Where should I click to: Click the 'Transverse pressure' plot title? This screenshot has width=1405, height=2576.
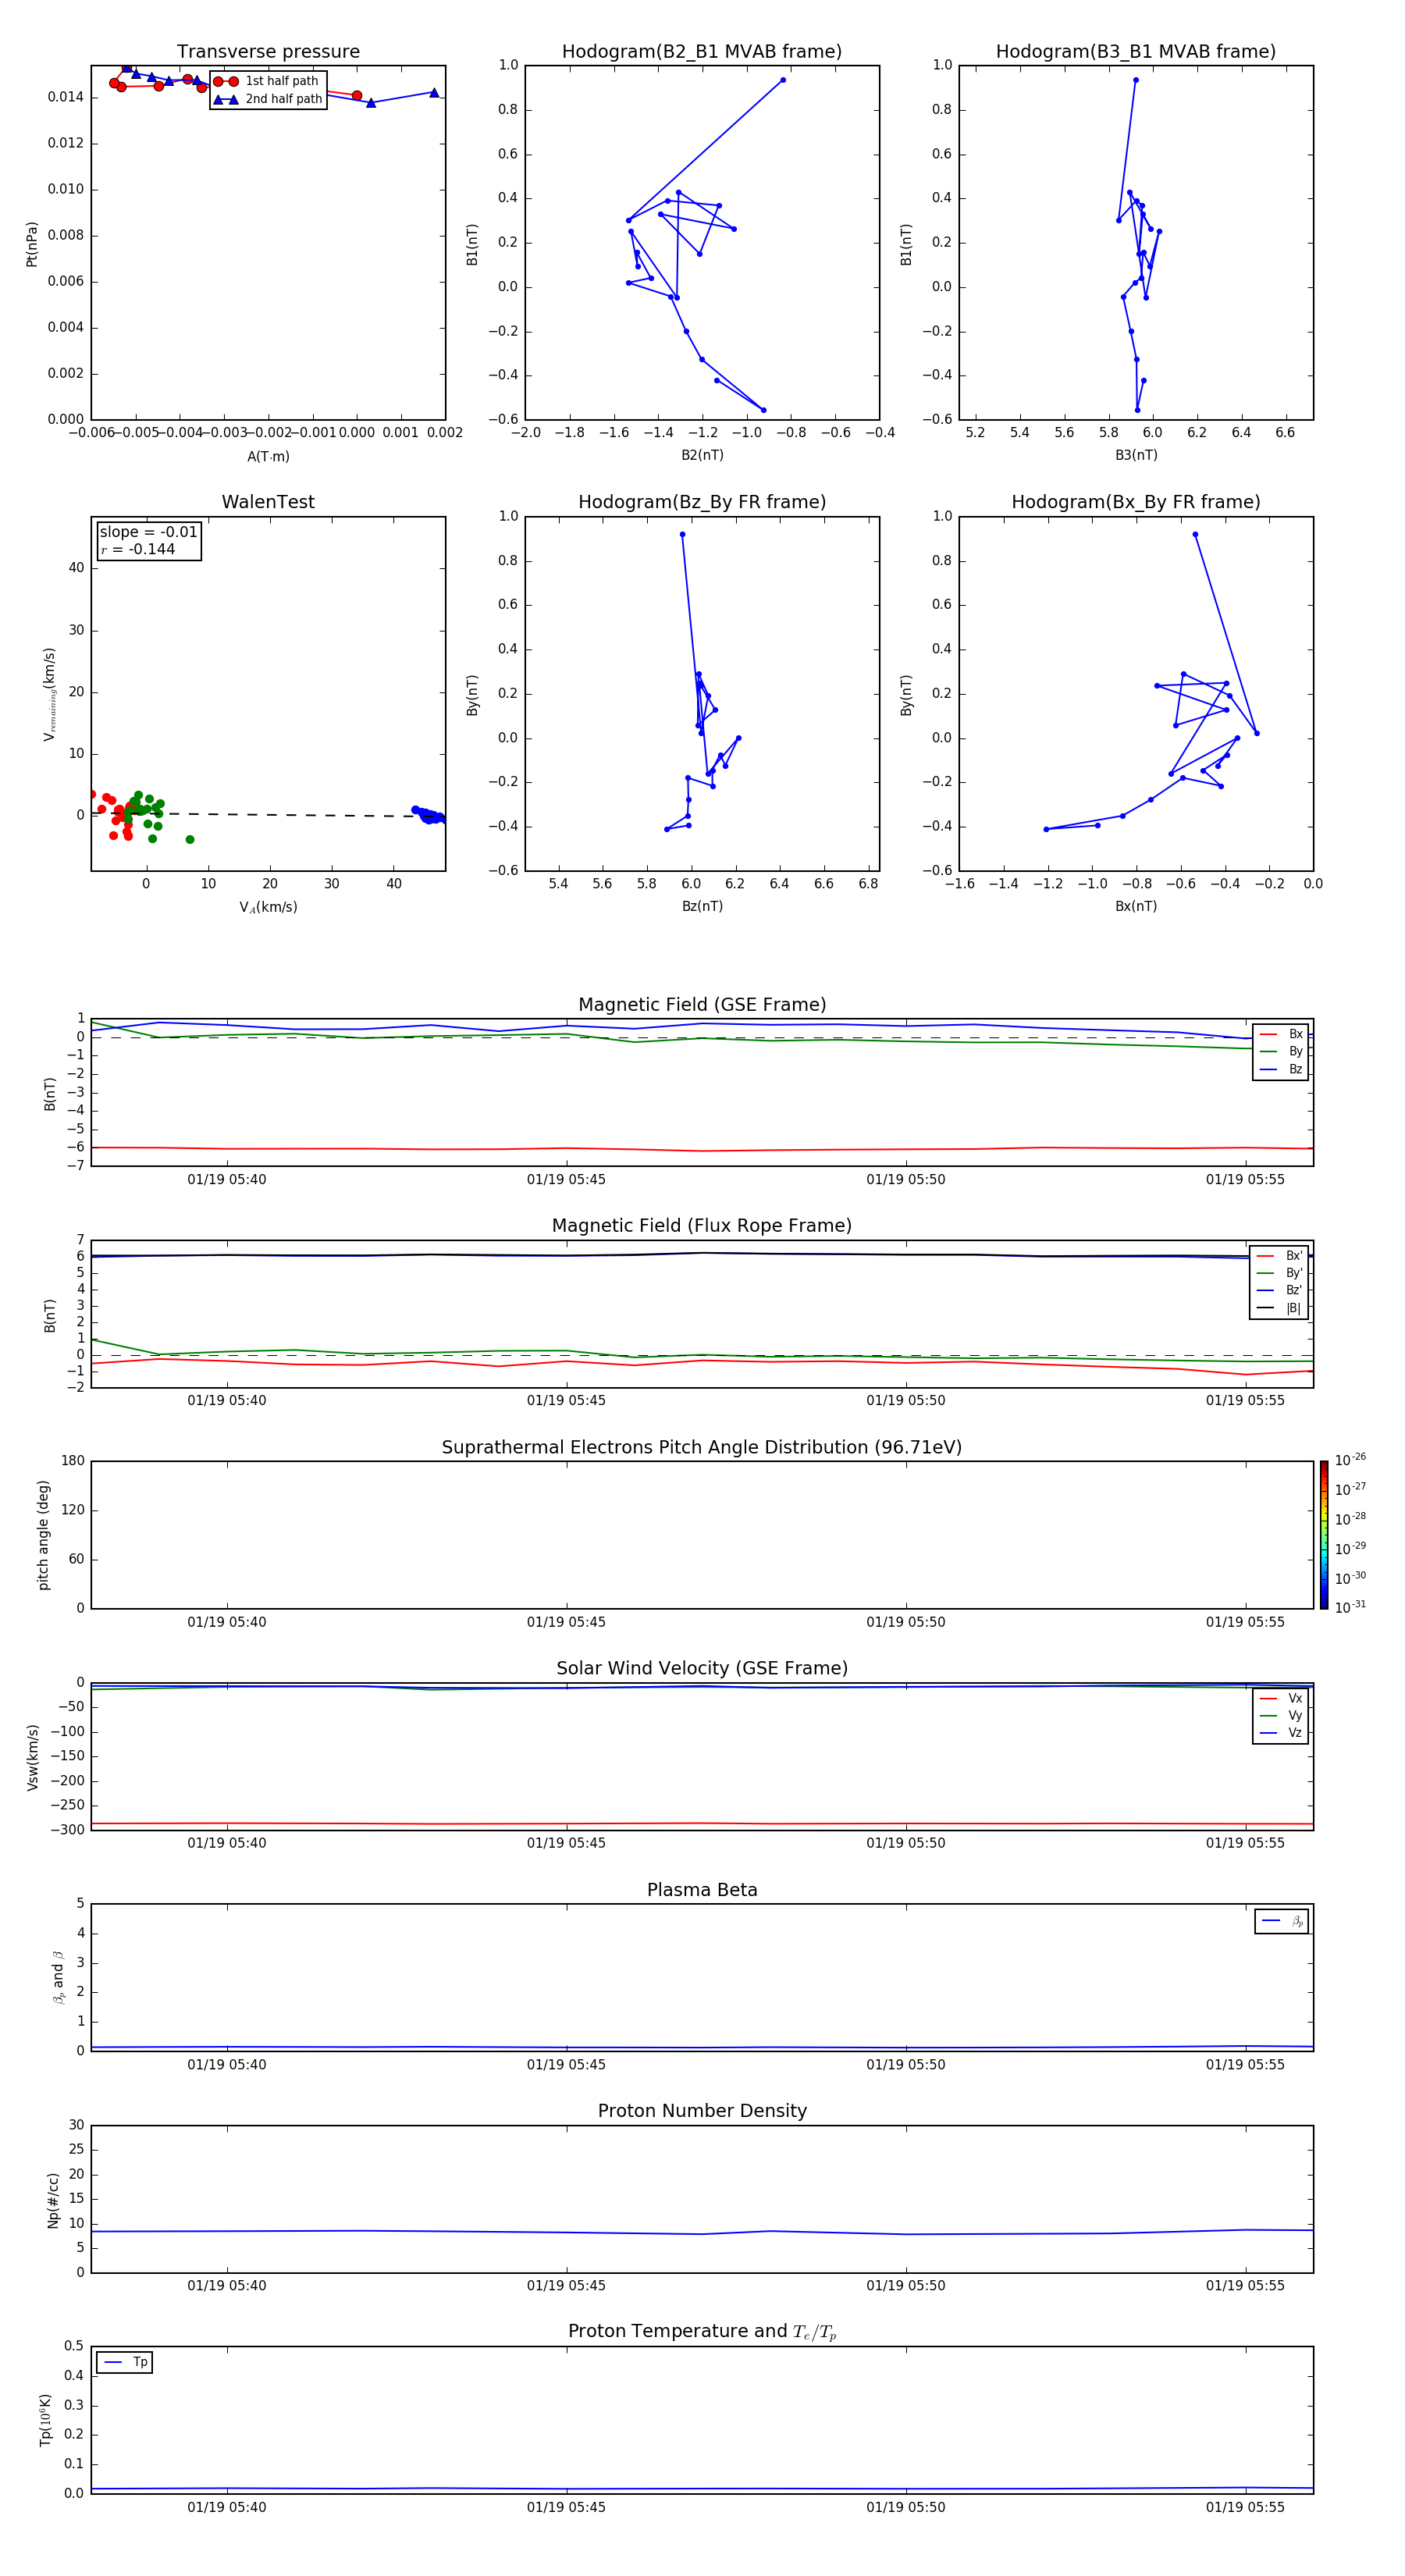pos(268,52)
